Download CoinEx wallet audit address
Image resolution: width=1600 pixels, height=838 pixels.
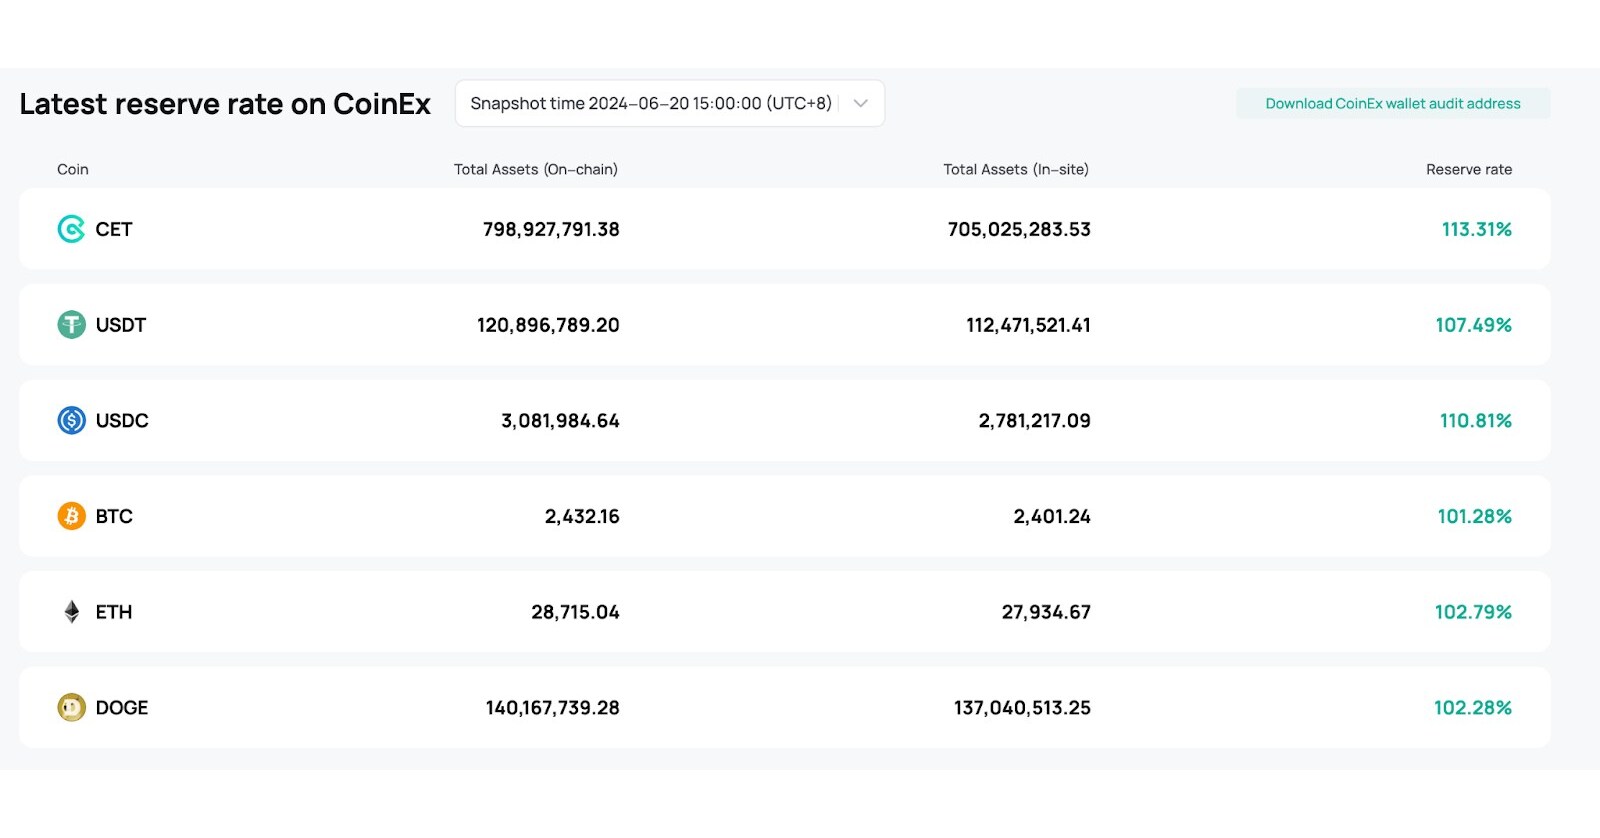tap(1392, 104)
